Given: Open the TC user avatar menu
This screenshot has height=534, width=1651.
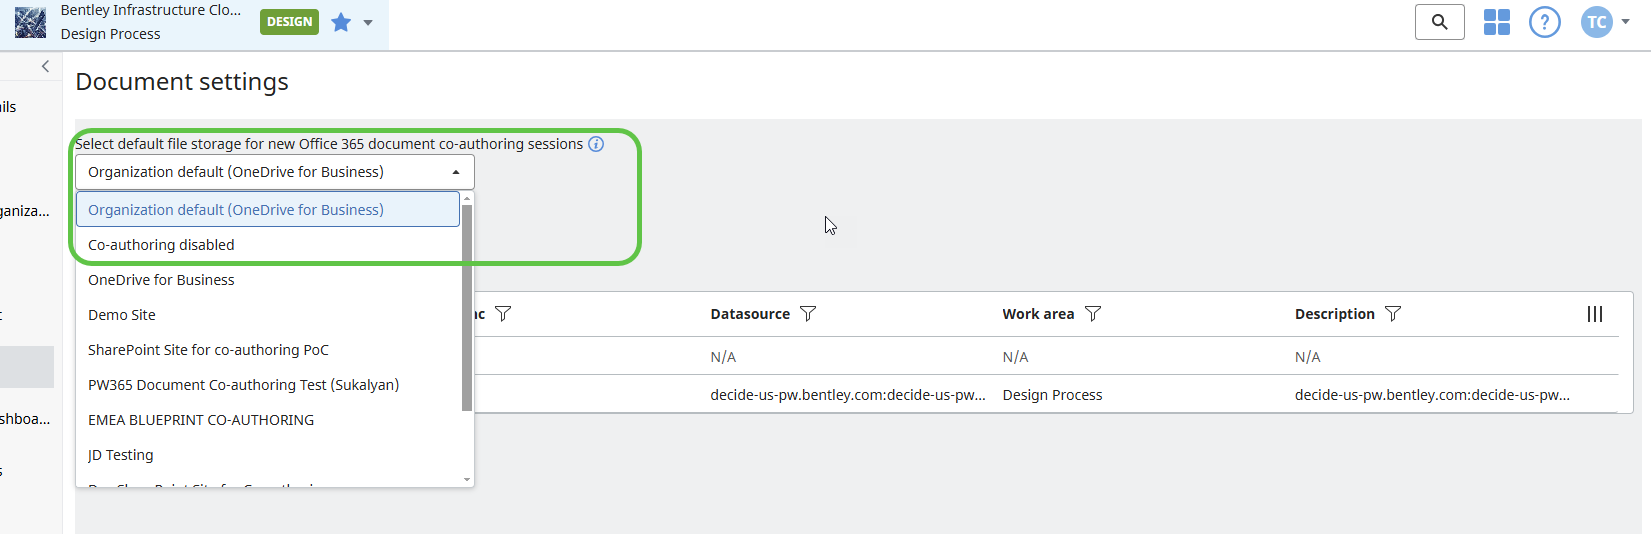Looking at the screenshot, I should coord(1597,22).
